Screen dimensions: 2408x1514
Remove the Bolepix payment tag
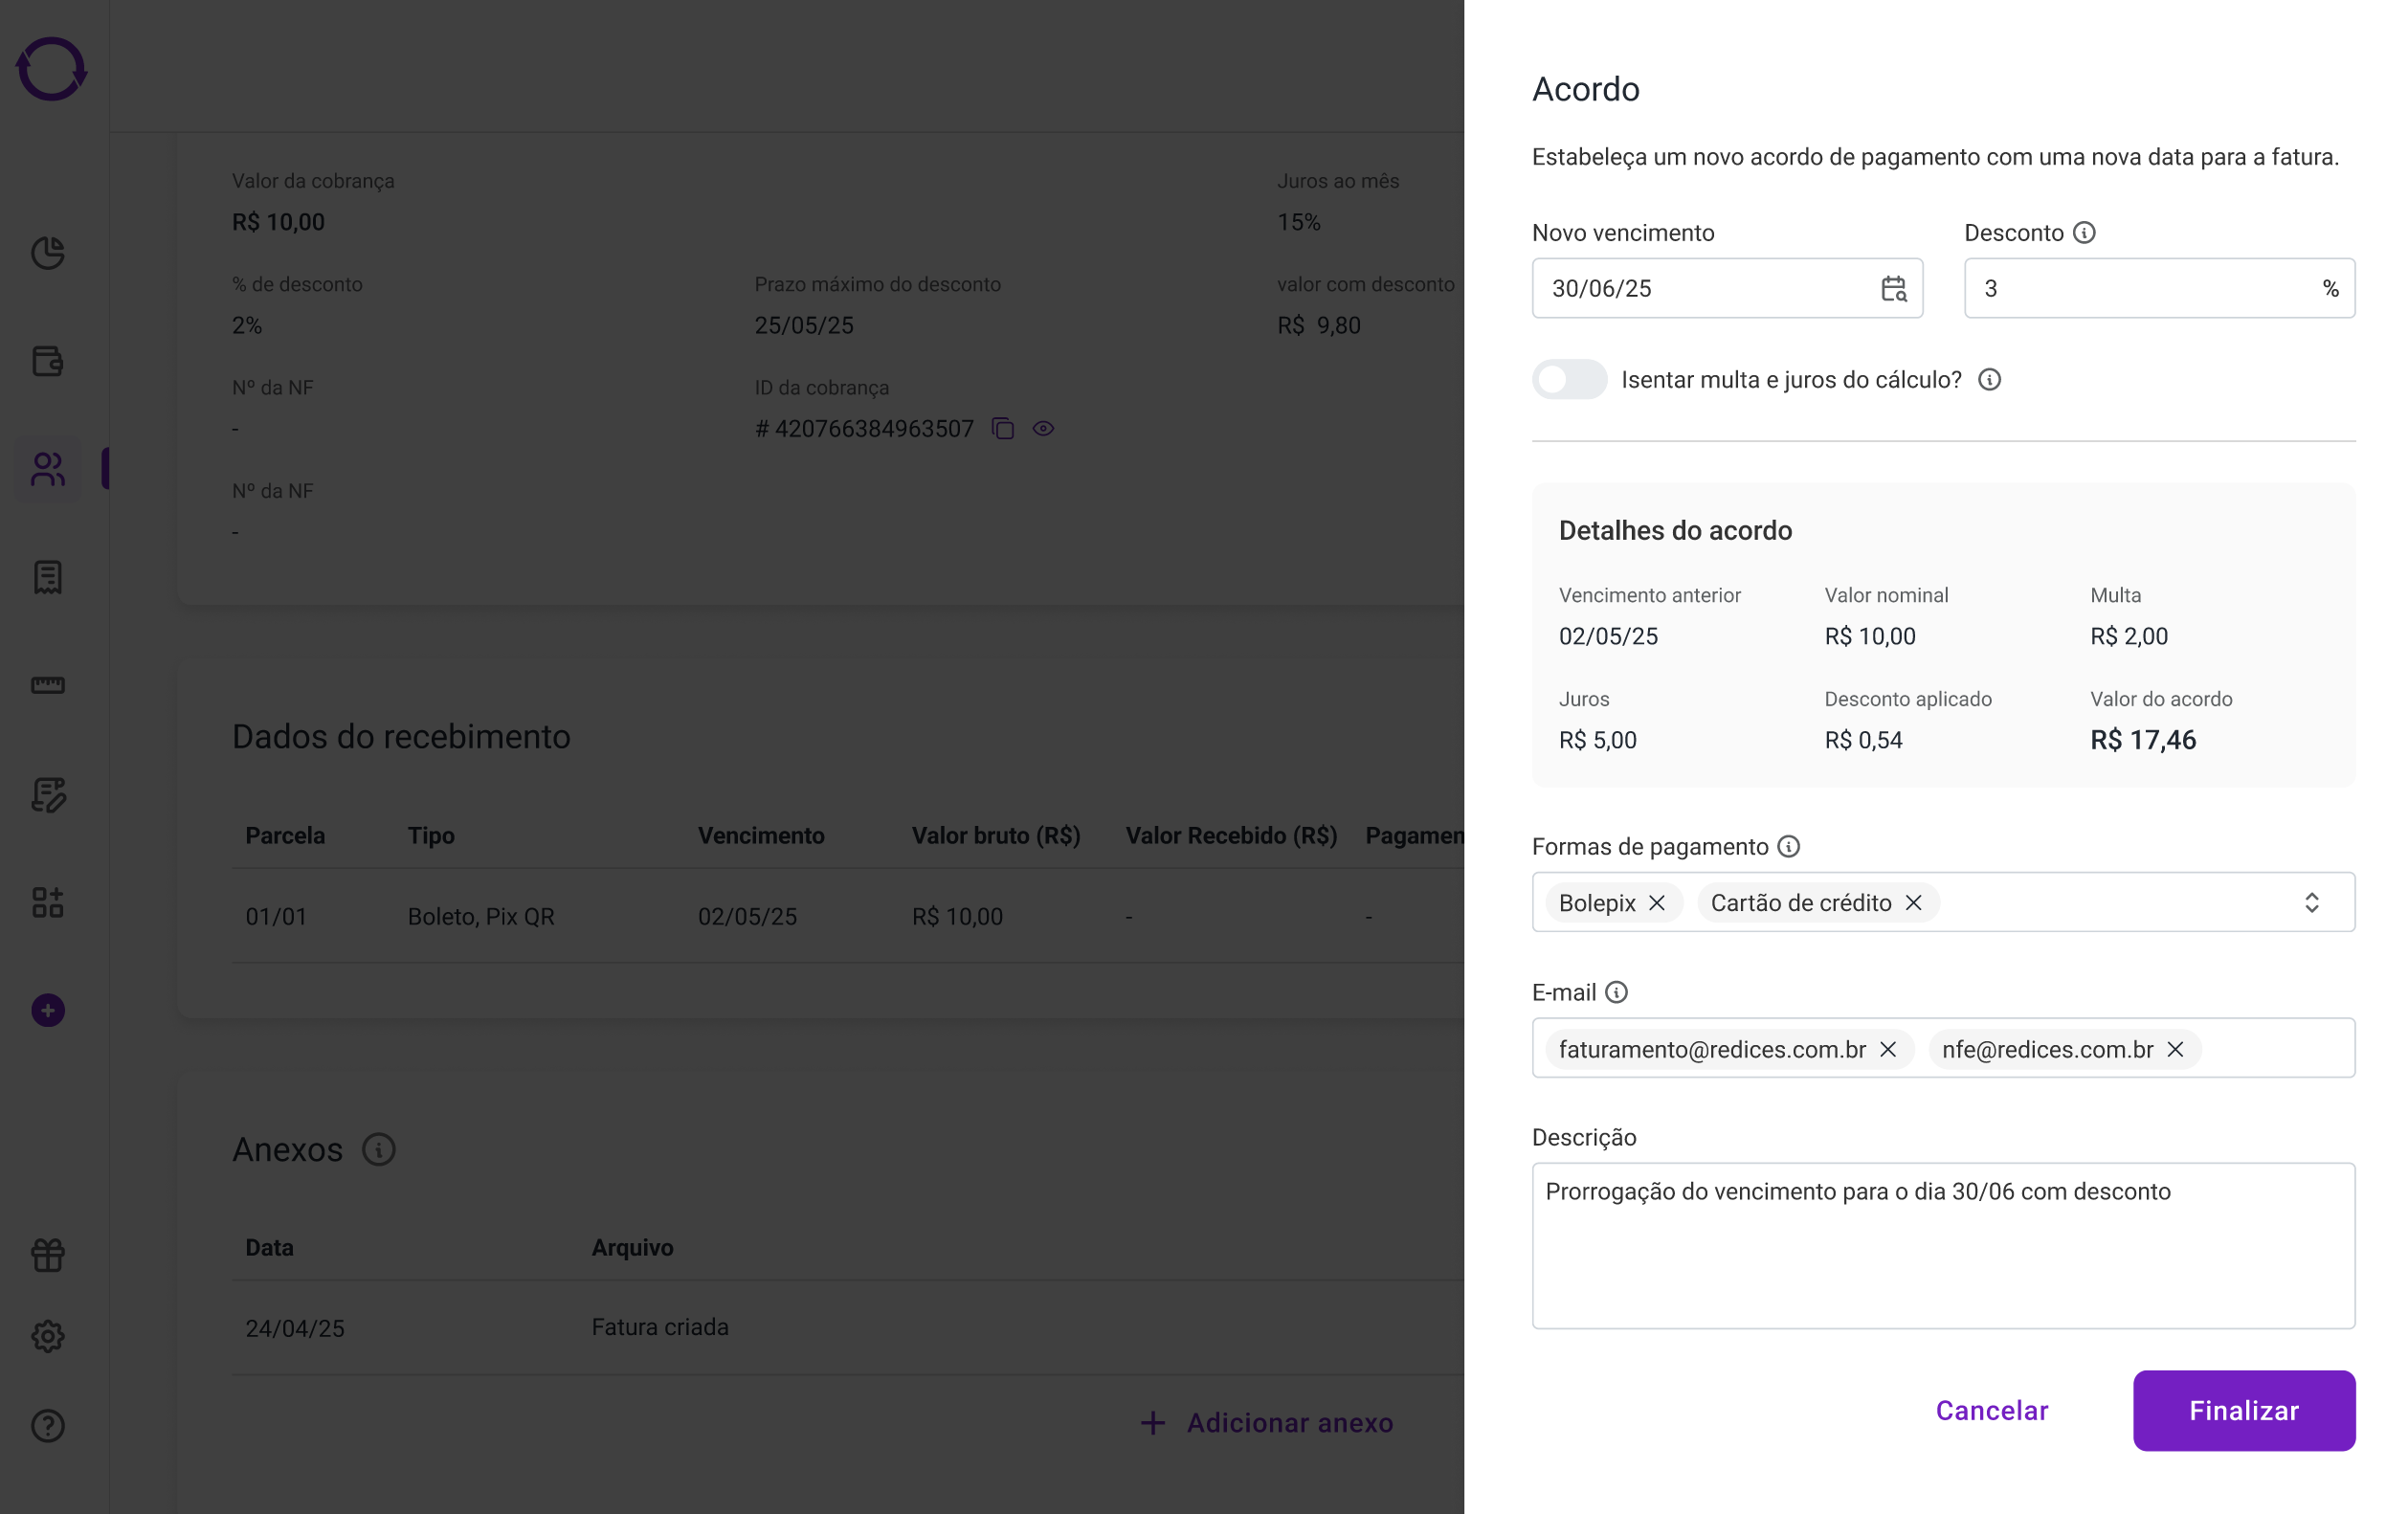[1657, 903]
